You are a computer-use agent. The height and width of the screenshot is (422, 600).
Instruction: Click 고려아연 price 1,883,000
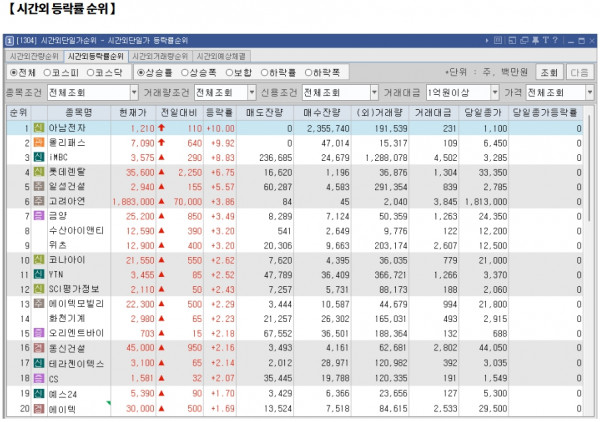coord(133,202)
